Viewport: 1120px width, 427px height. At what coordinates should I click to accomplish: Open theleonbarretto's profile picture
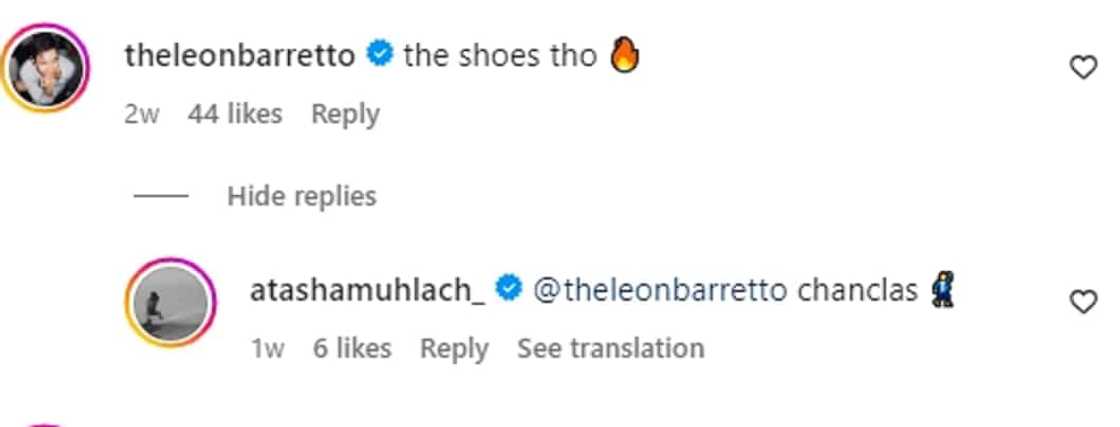(x=49, y=66)
